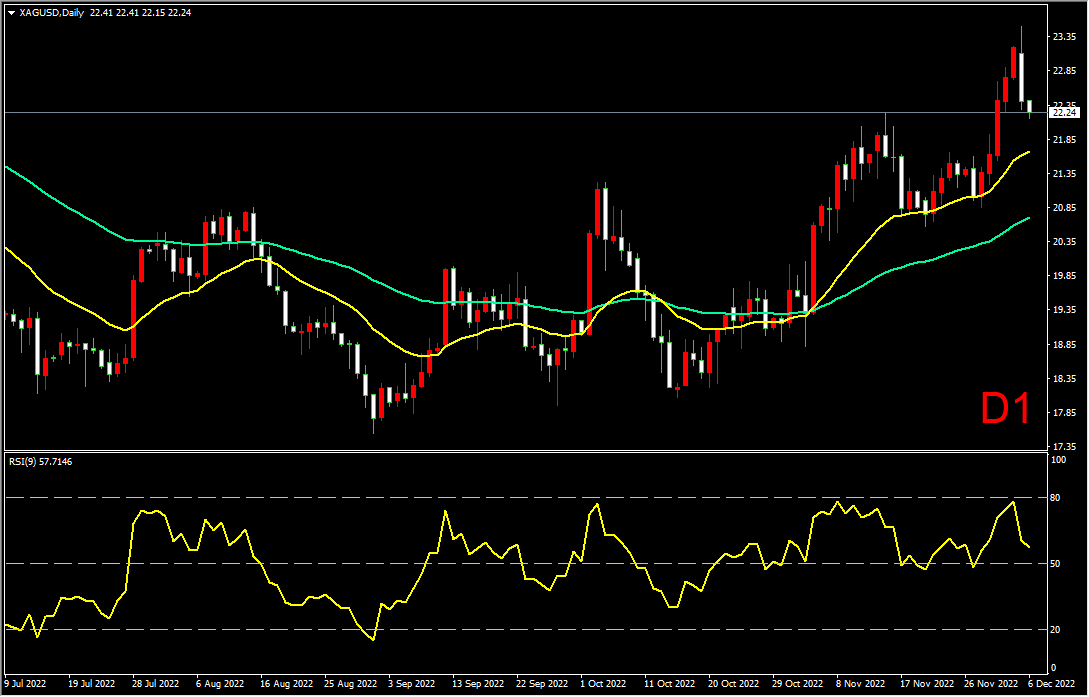Click the 22.85 price axis label
The height and width of the screenshot is (697, 1089).
pos(1065,71)
